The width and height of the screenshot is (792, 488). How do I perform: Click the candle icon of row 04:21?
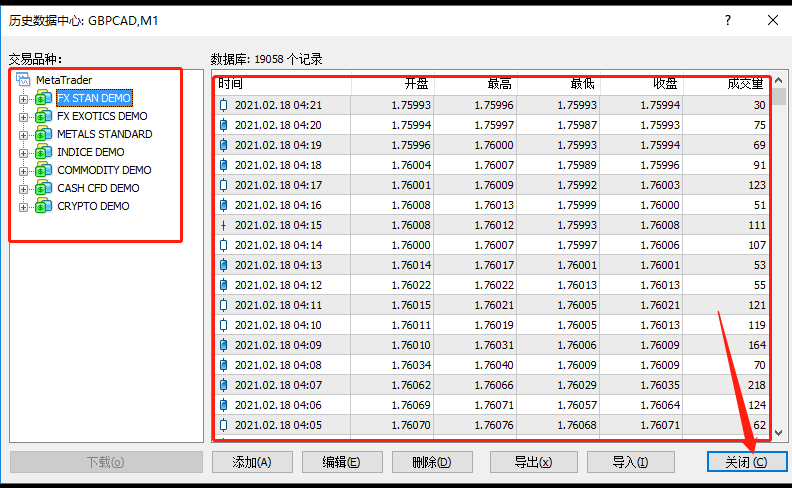(x=223, y=105)
